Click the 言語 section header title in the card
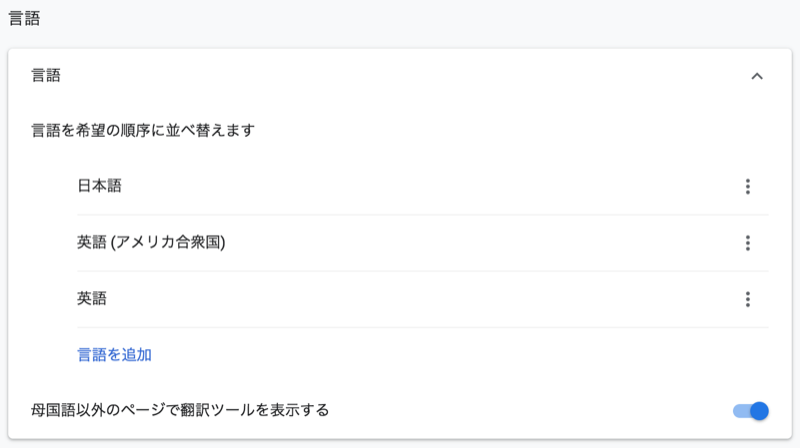The width and height of the screenshot is (800, 448). pyautogui.click(x=46, y=76)
